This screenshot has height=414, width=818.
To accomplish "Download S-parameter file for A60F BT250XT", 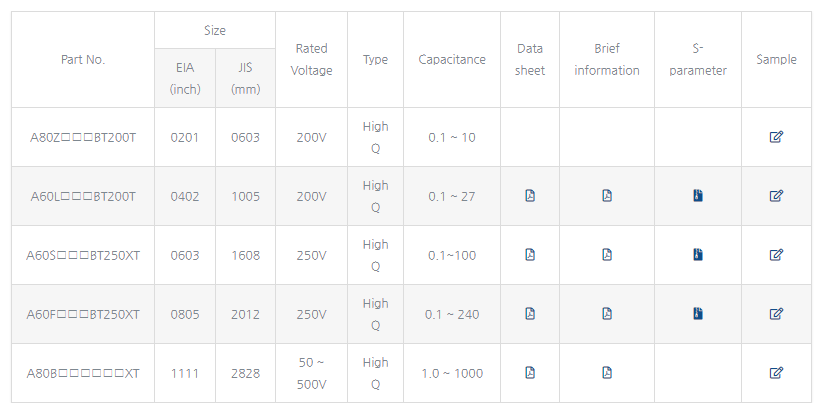I will 698,313.
